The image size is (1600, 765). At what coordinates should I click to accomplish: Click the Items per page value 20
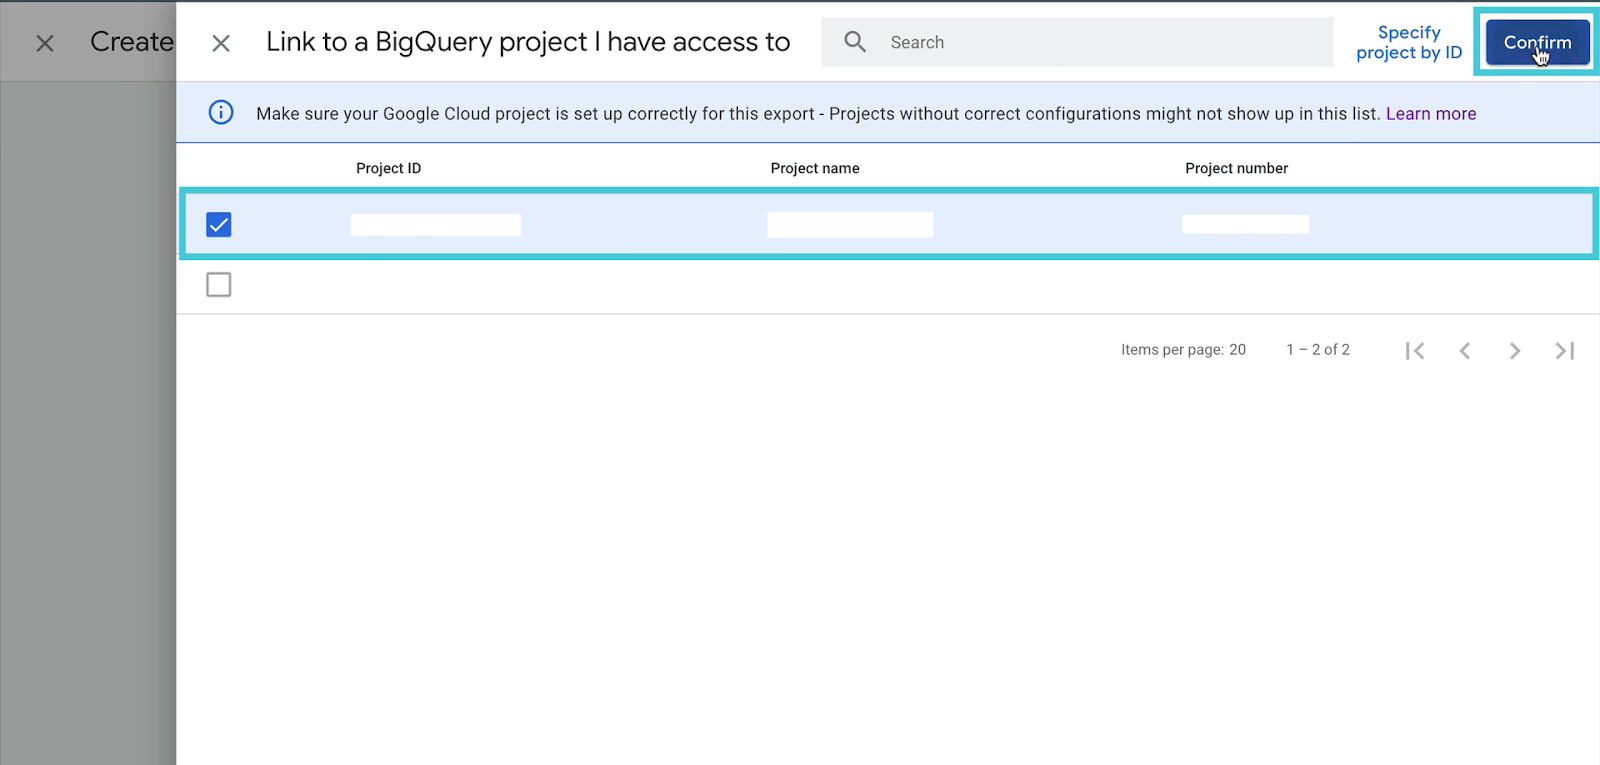(1237, 349)
